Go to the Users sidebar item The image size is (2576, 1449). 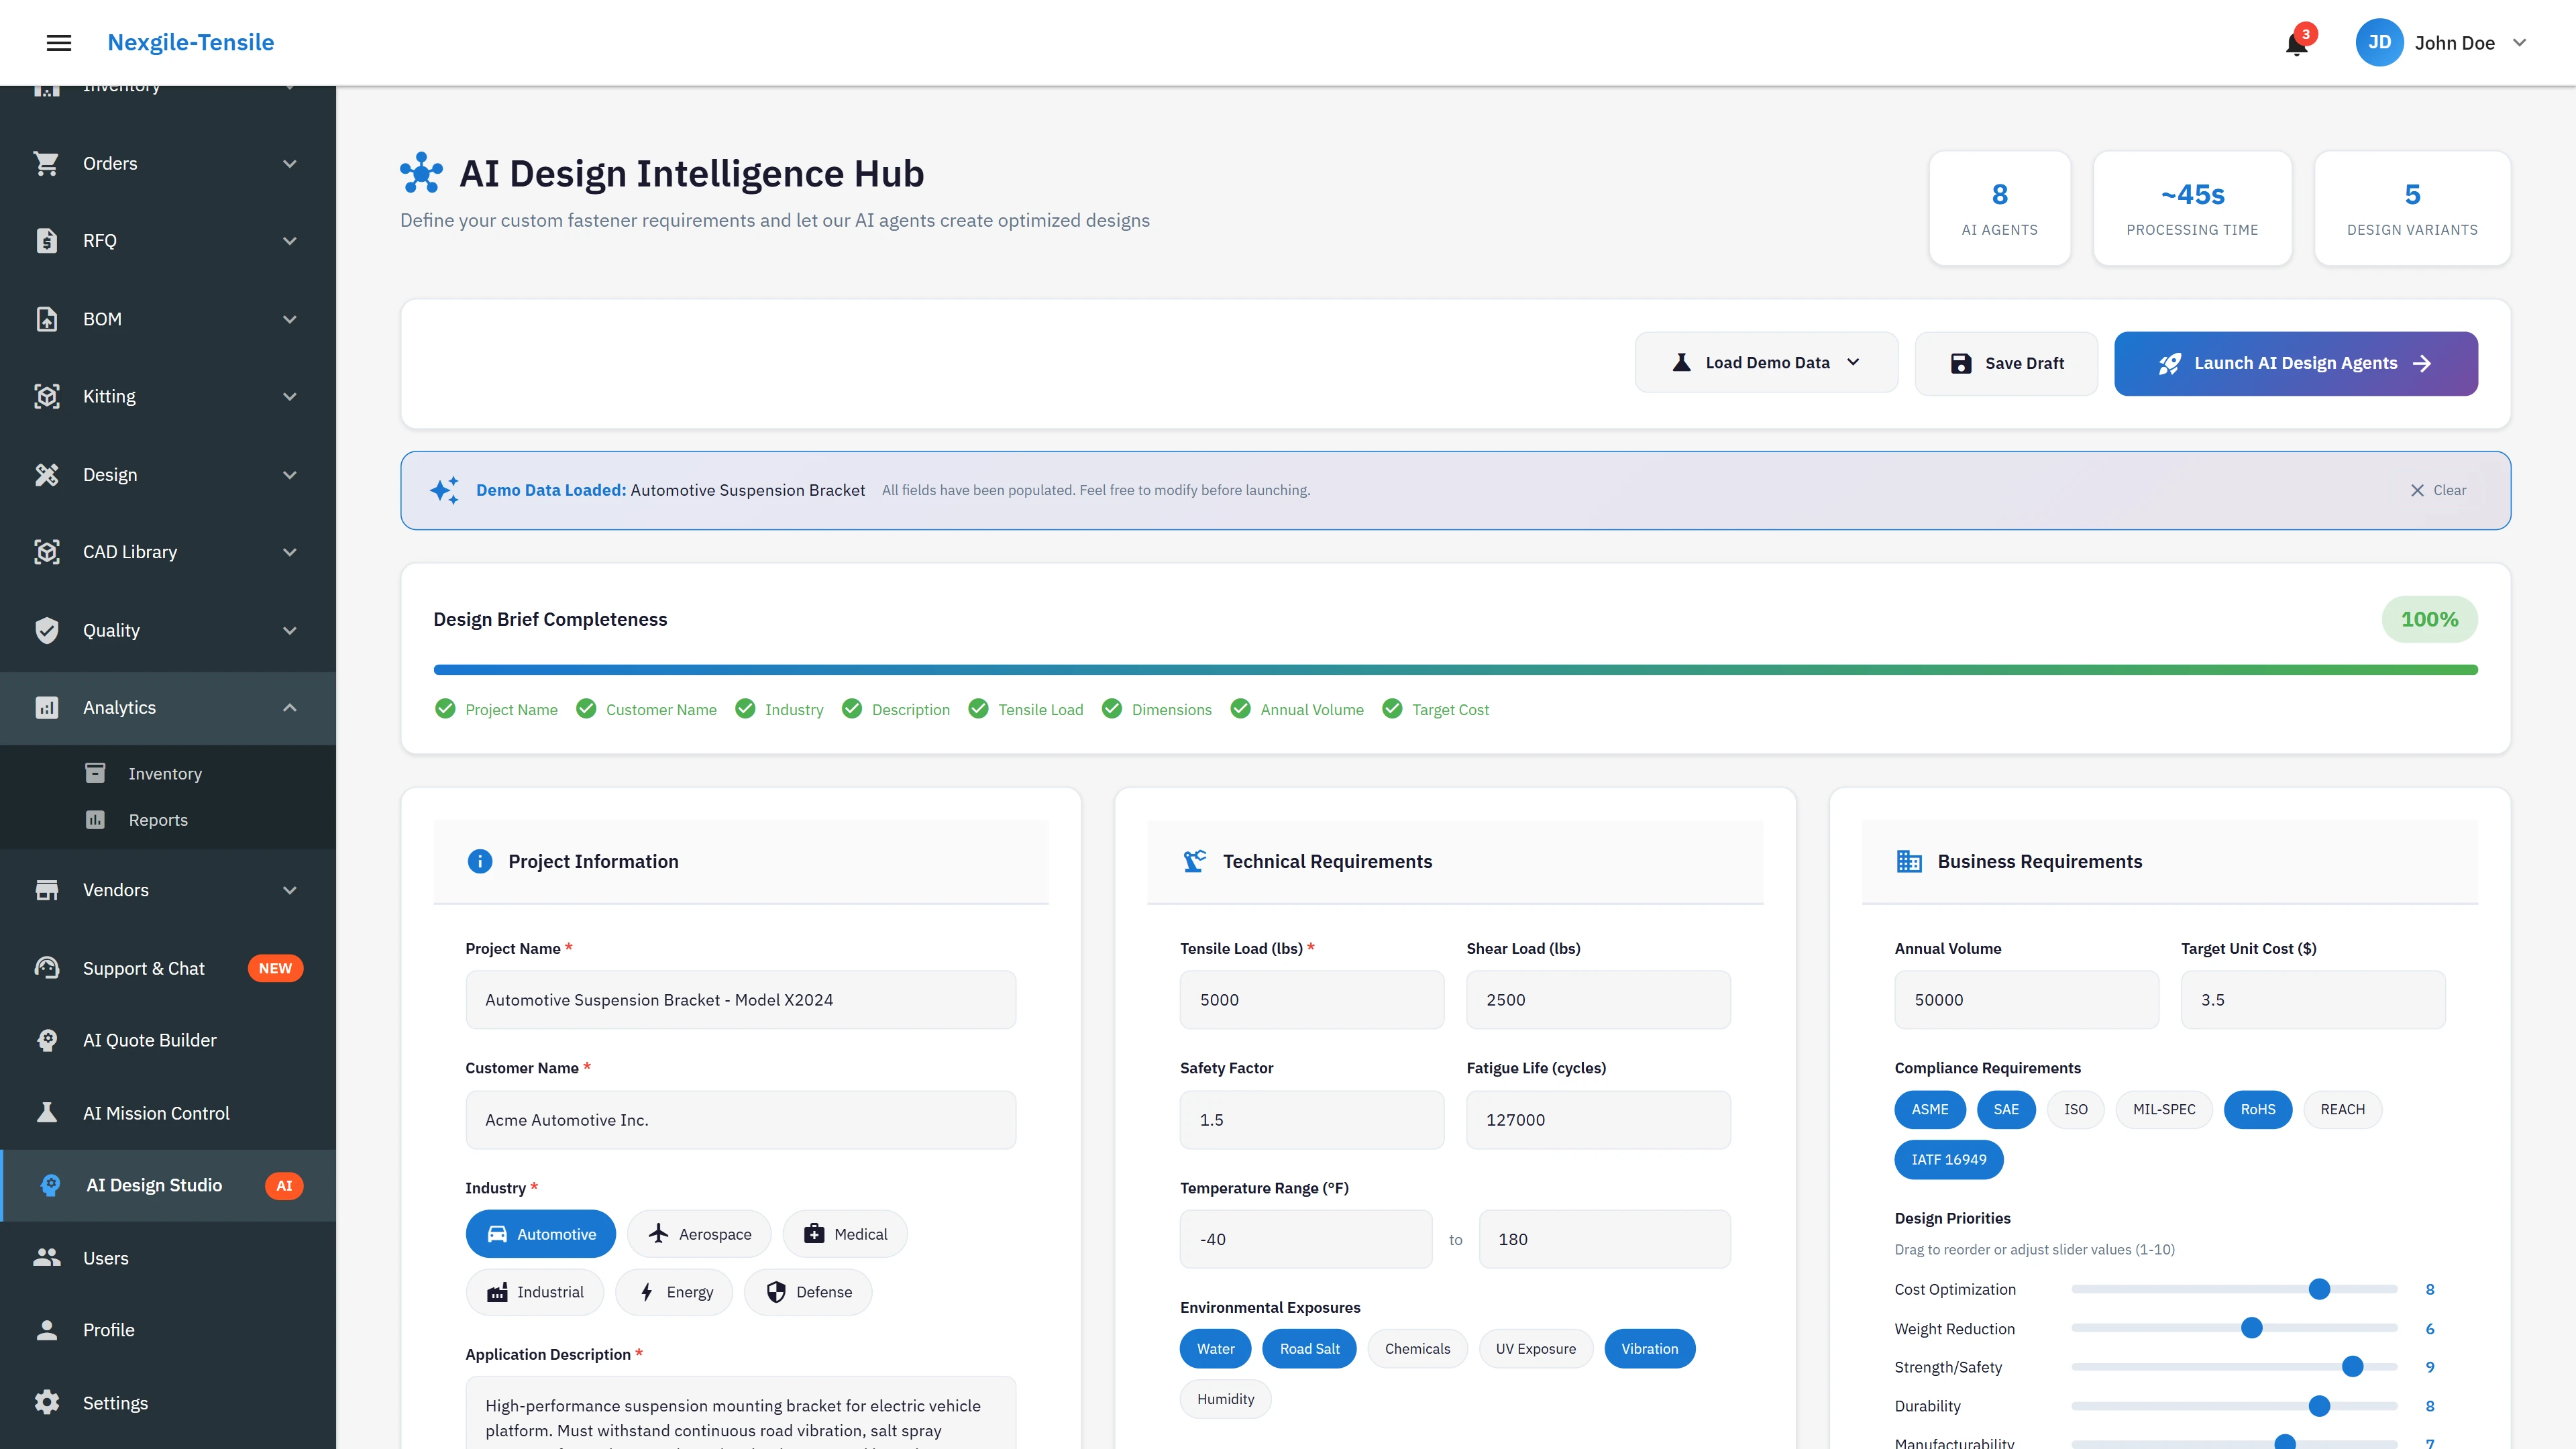(x=106, y=1258)
